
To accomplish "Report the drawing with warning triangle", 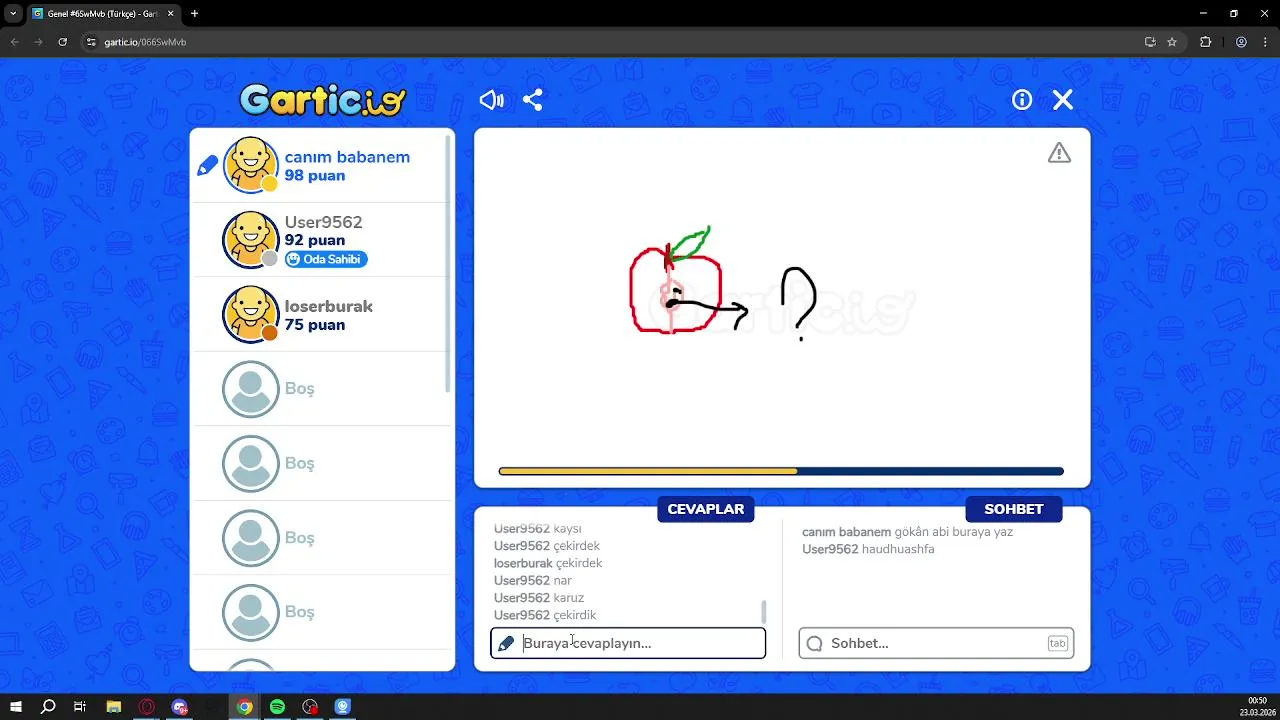I will click(1059, 153).
